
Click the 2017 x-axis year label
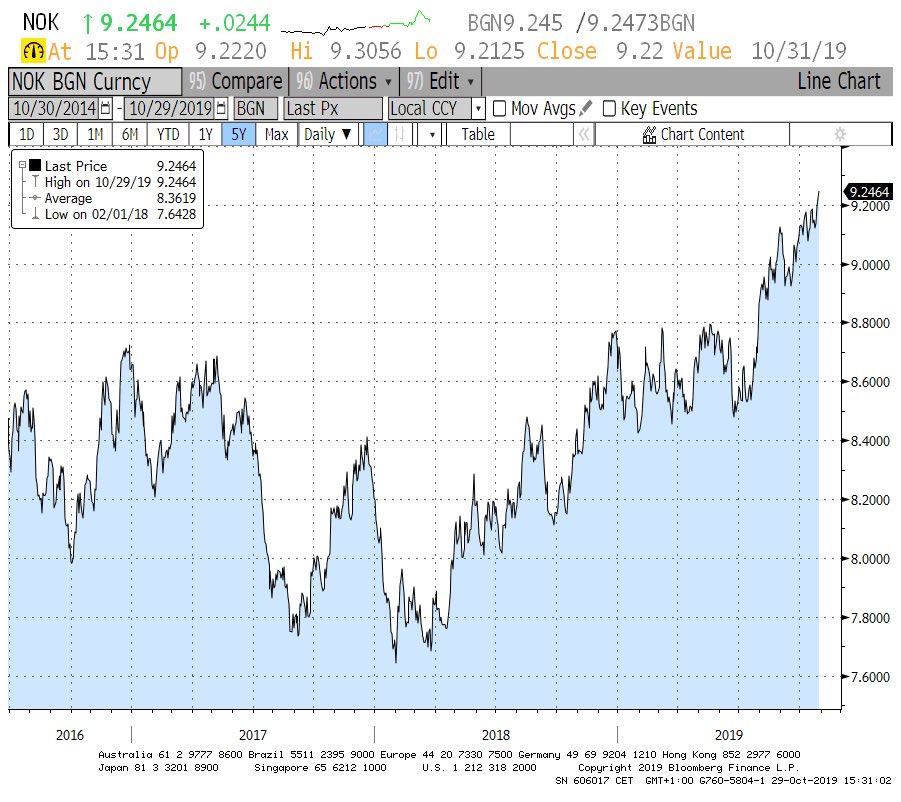coord(253,735)
